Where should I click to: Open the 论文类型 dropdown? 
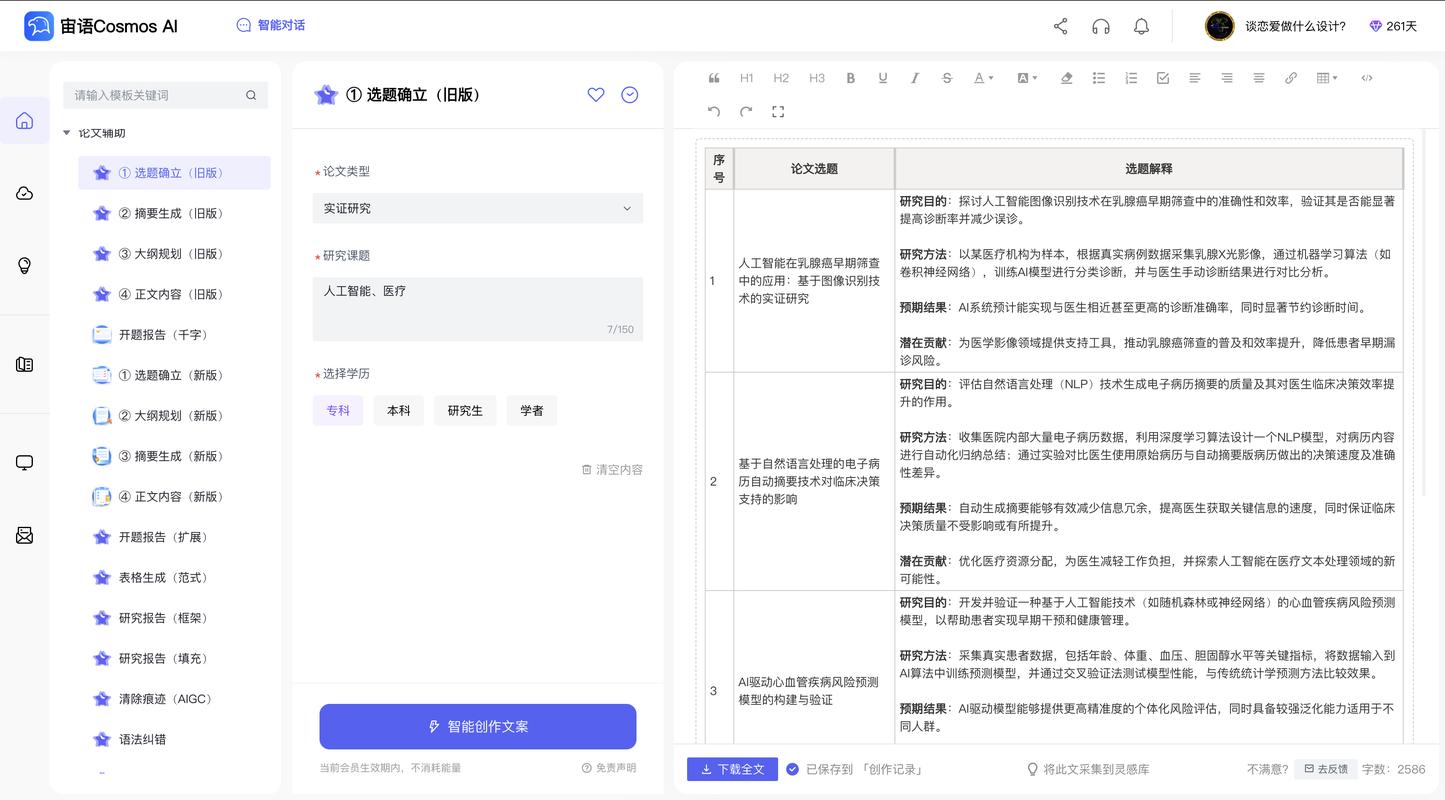pyautogui.click(x=478, y=208)
